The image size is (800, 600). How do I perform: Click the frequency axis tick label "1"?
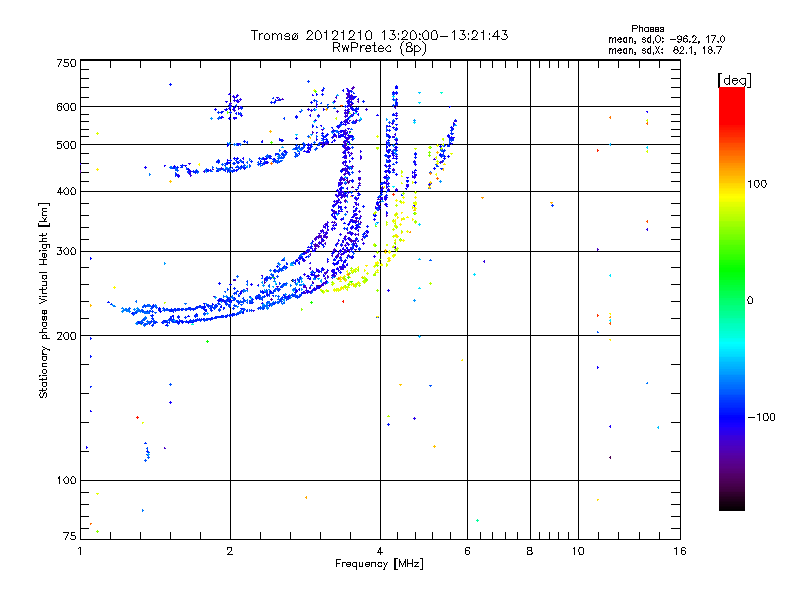[80, 551]
